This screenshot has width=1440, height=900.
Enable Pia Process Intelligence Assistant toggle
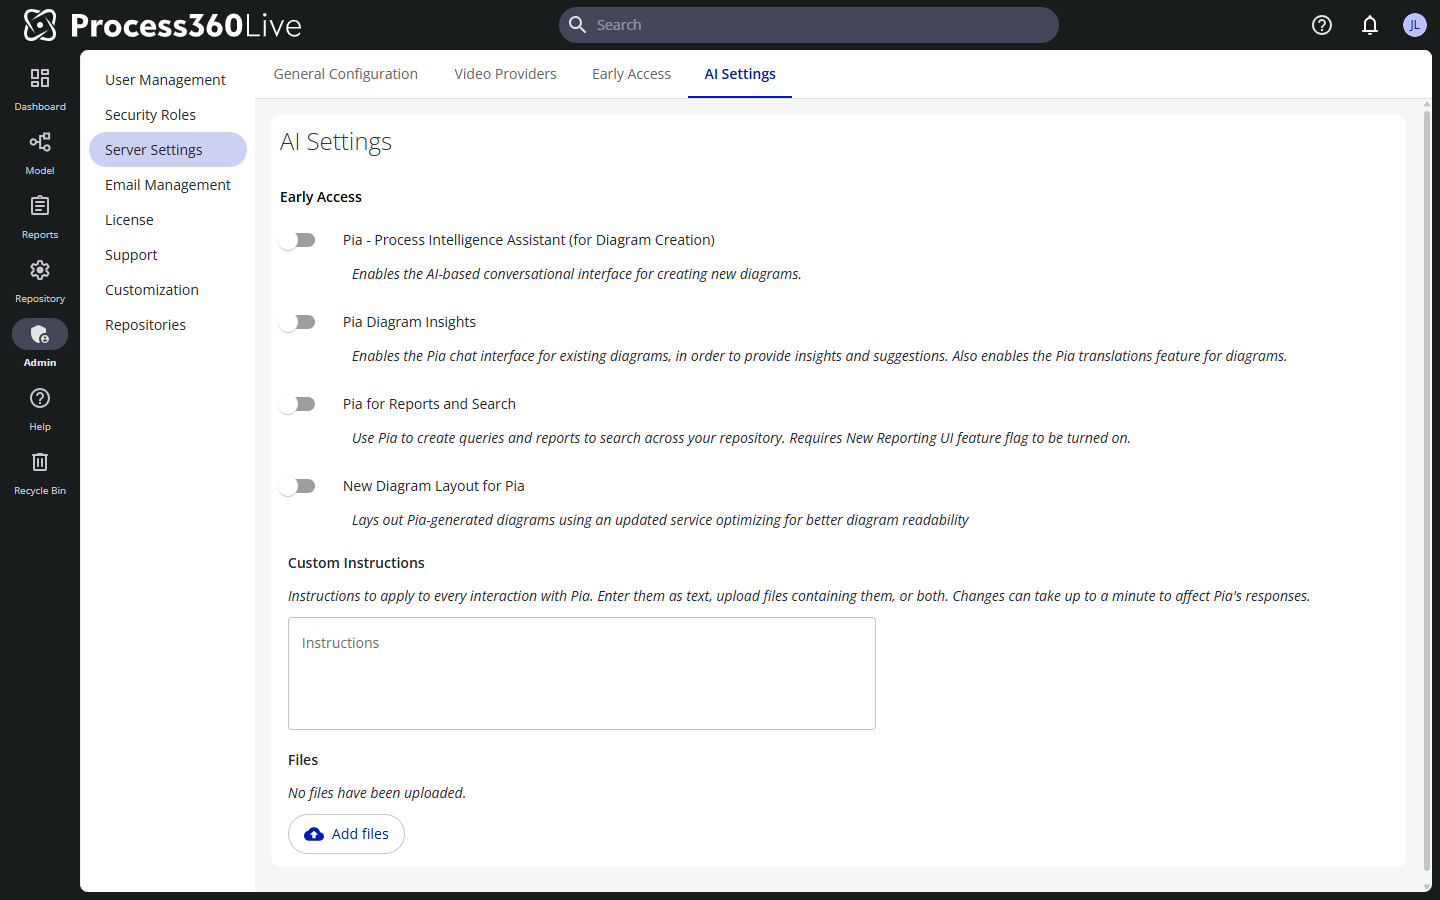(x=297, y=240)
